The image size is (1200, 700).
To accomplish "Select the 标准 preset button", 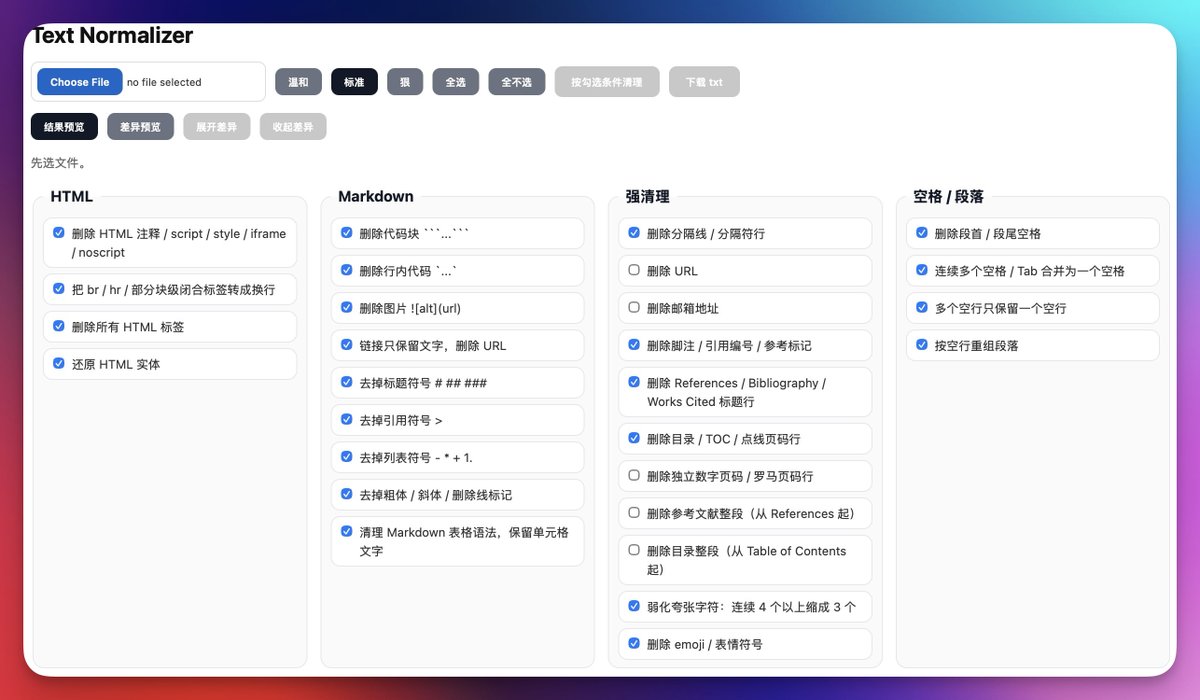I will click(x=354, y=82).
